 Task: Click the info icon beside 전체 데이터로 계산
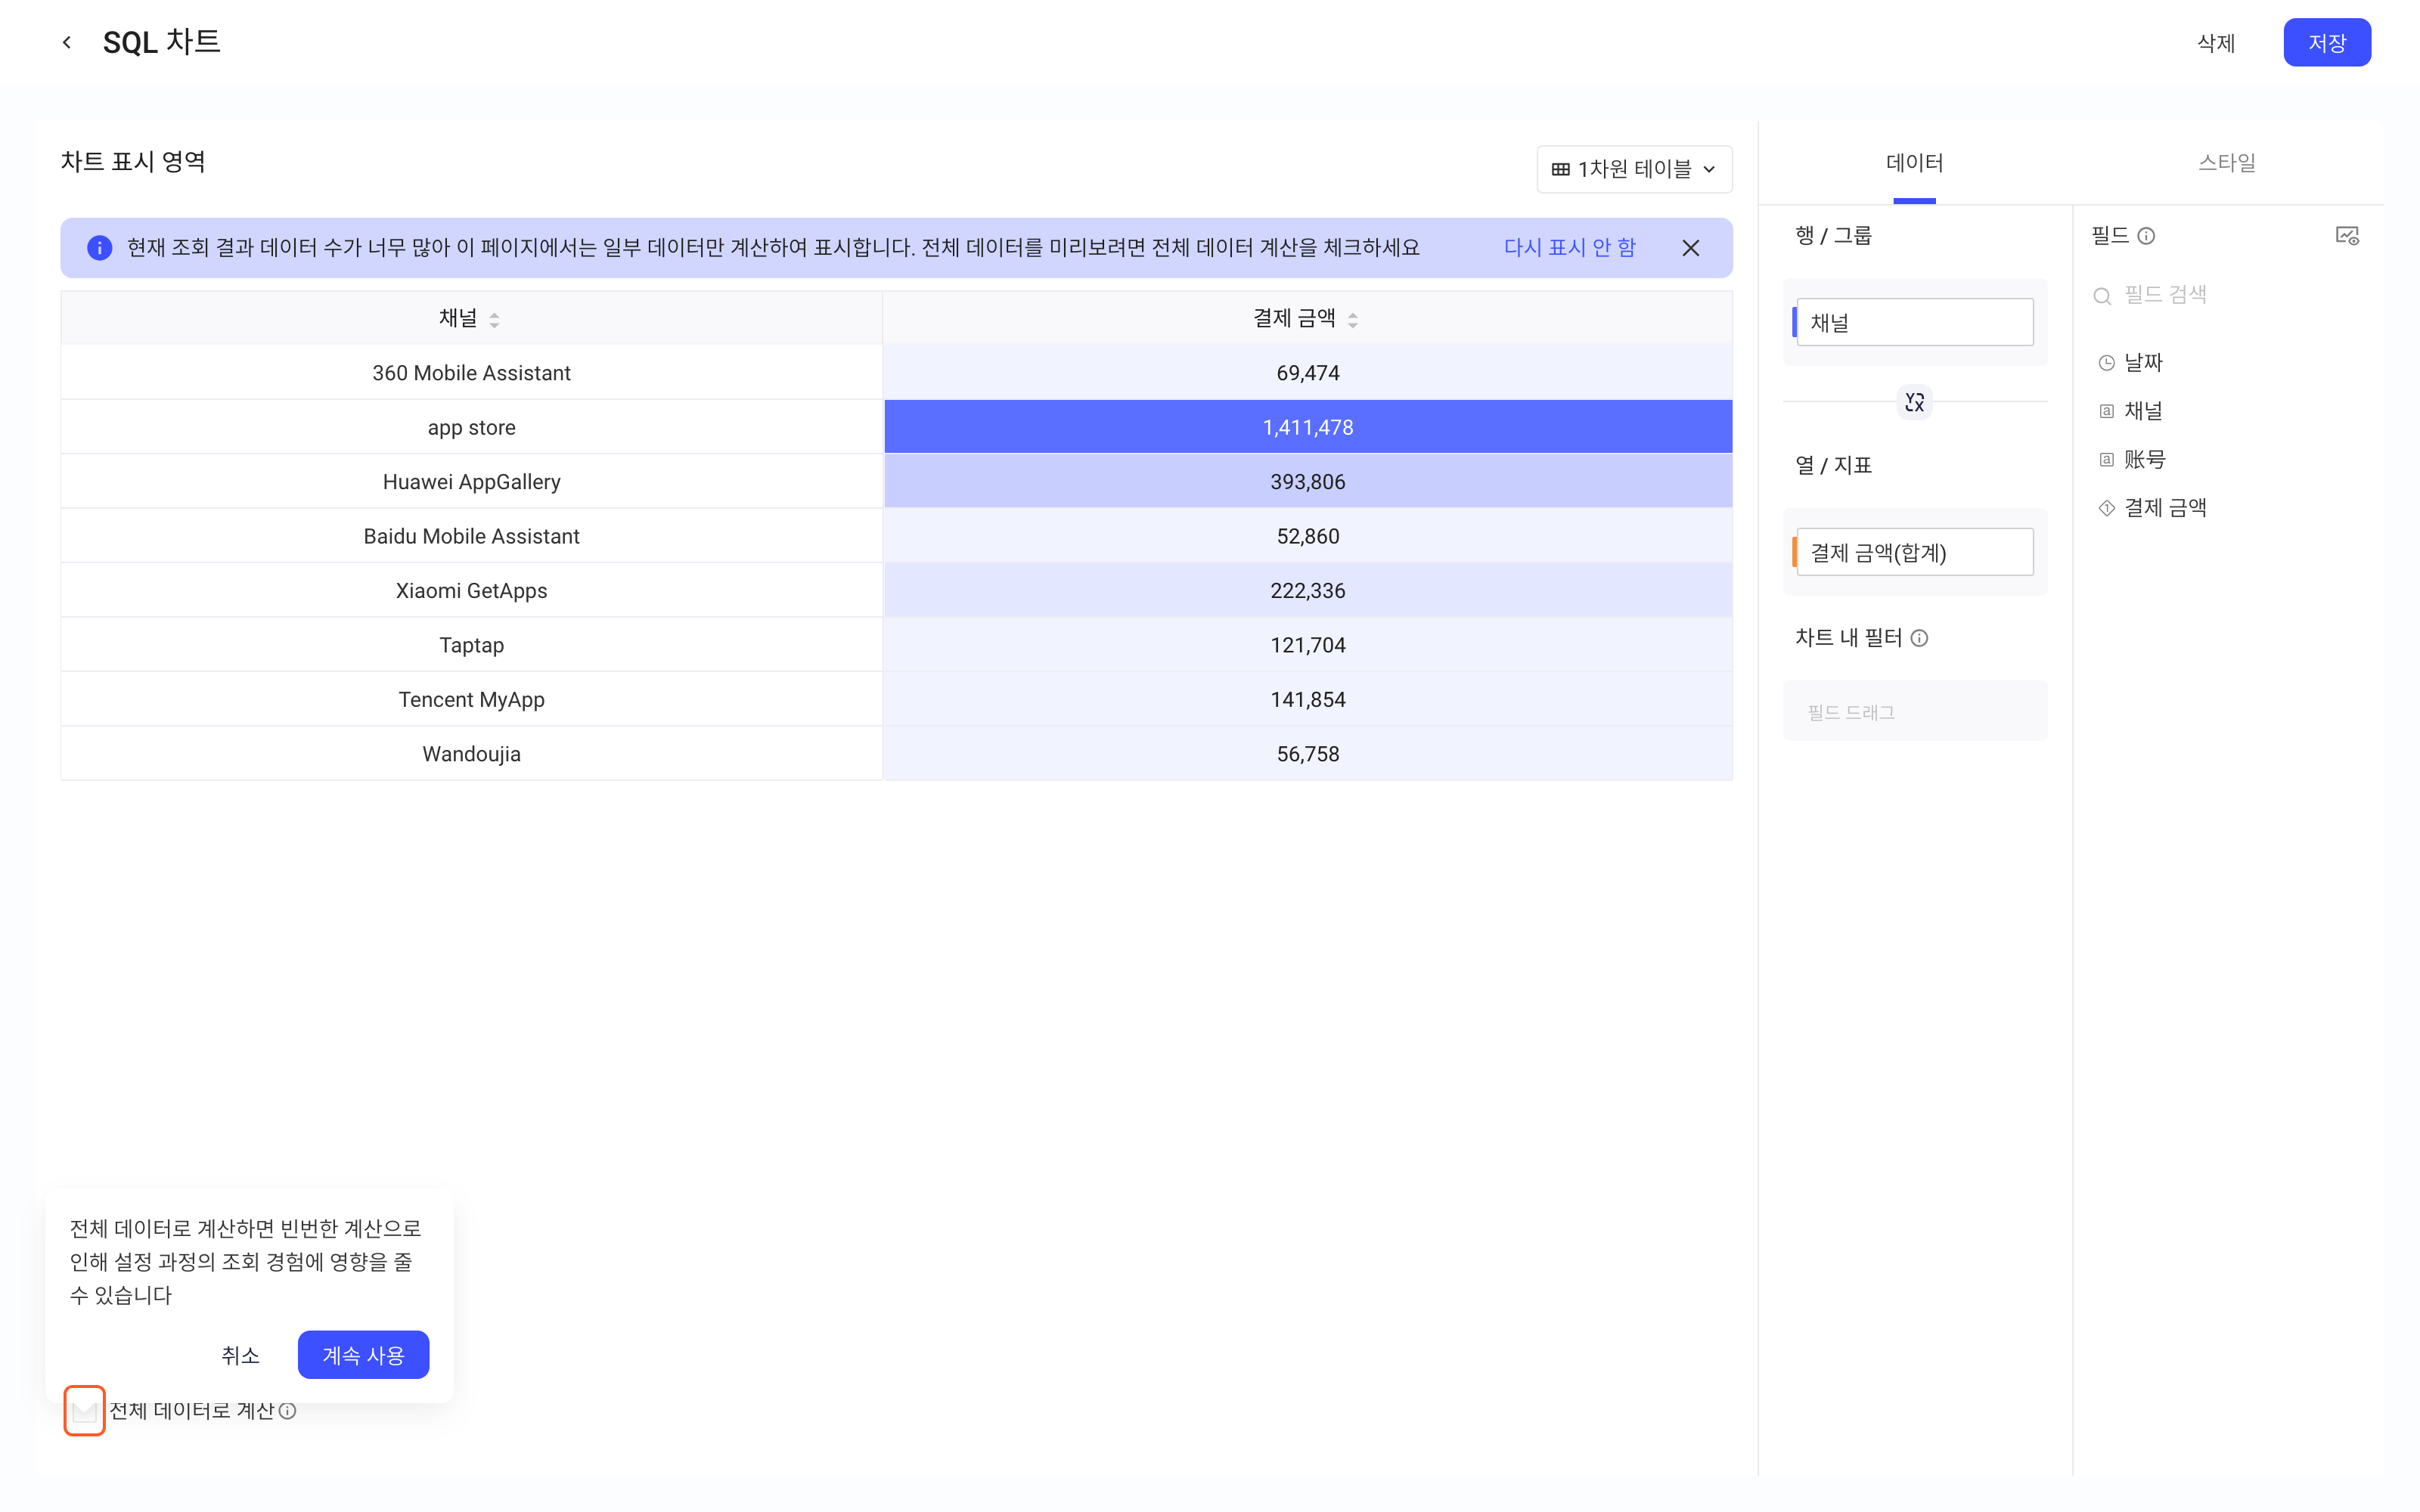(288, 1410)
